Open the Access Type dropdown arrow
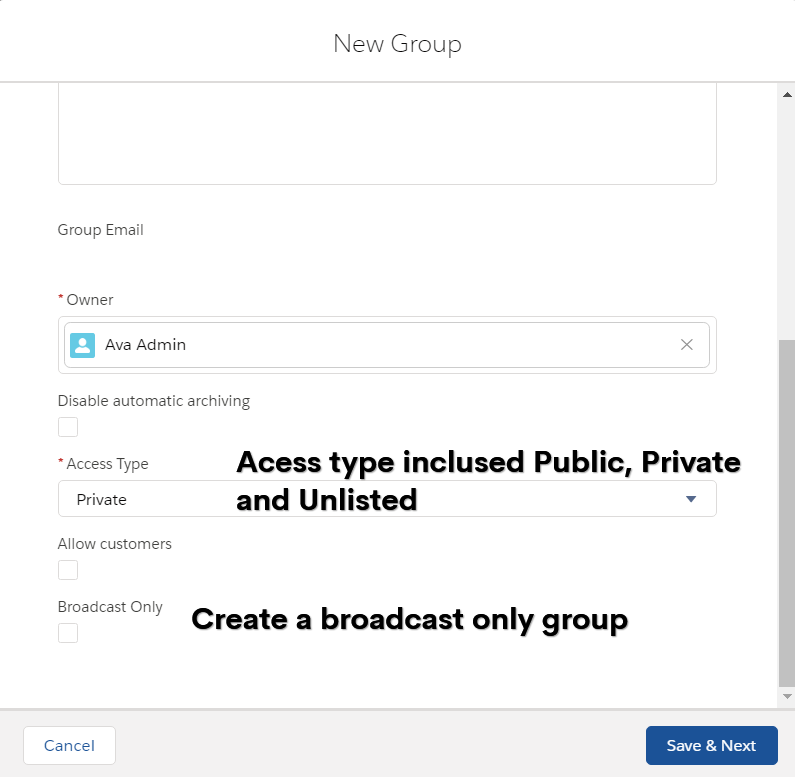This screenshot has height=777, width=795. 691,499
